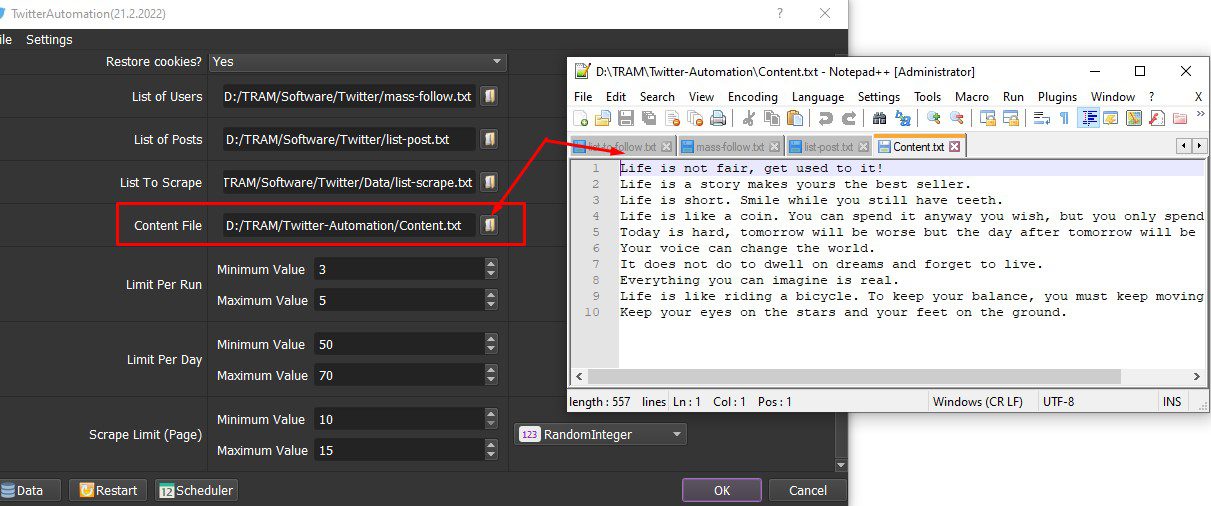This screenshot has width=1211, height=506.
Task: Click the OK button
Action: click(x=722, y=490)
